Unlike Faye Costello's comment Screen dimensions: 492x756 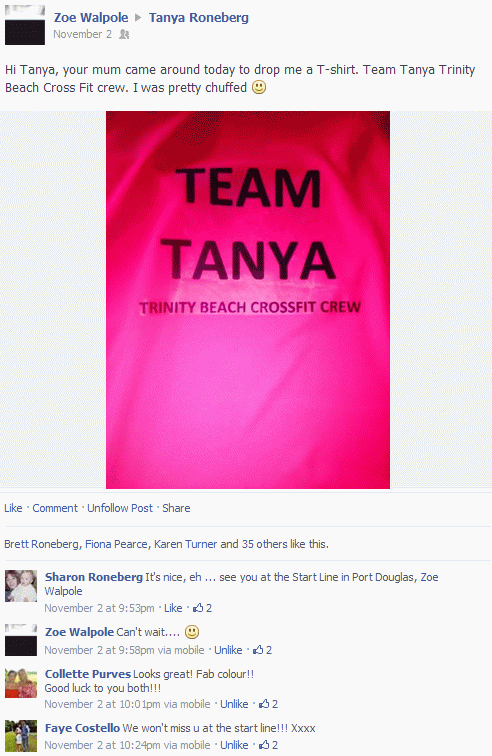coord(234,745)
